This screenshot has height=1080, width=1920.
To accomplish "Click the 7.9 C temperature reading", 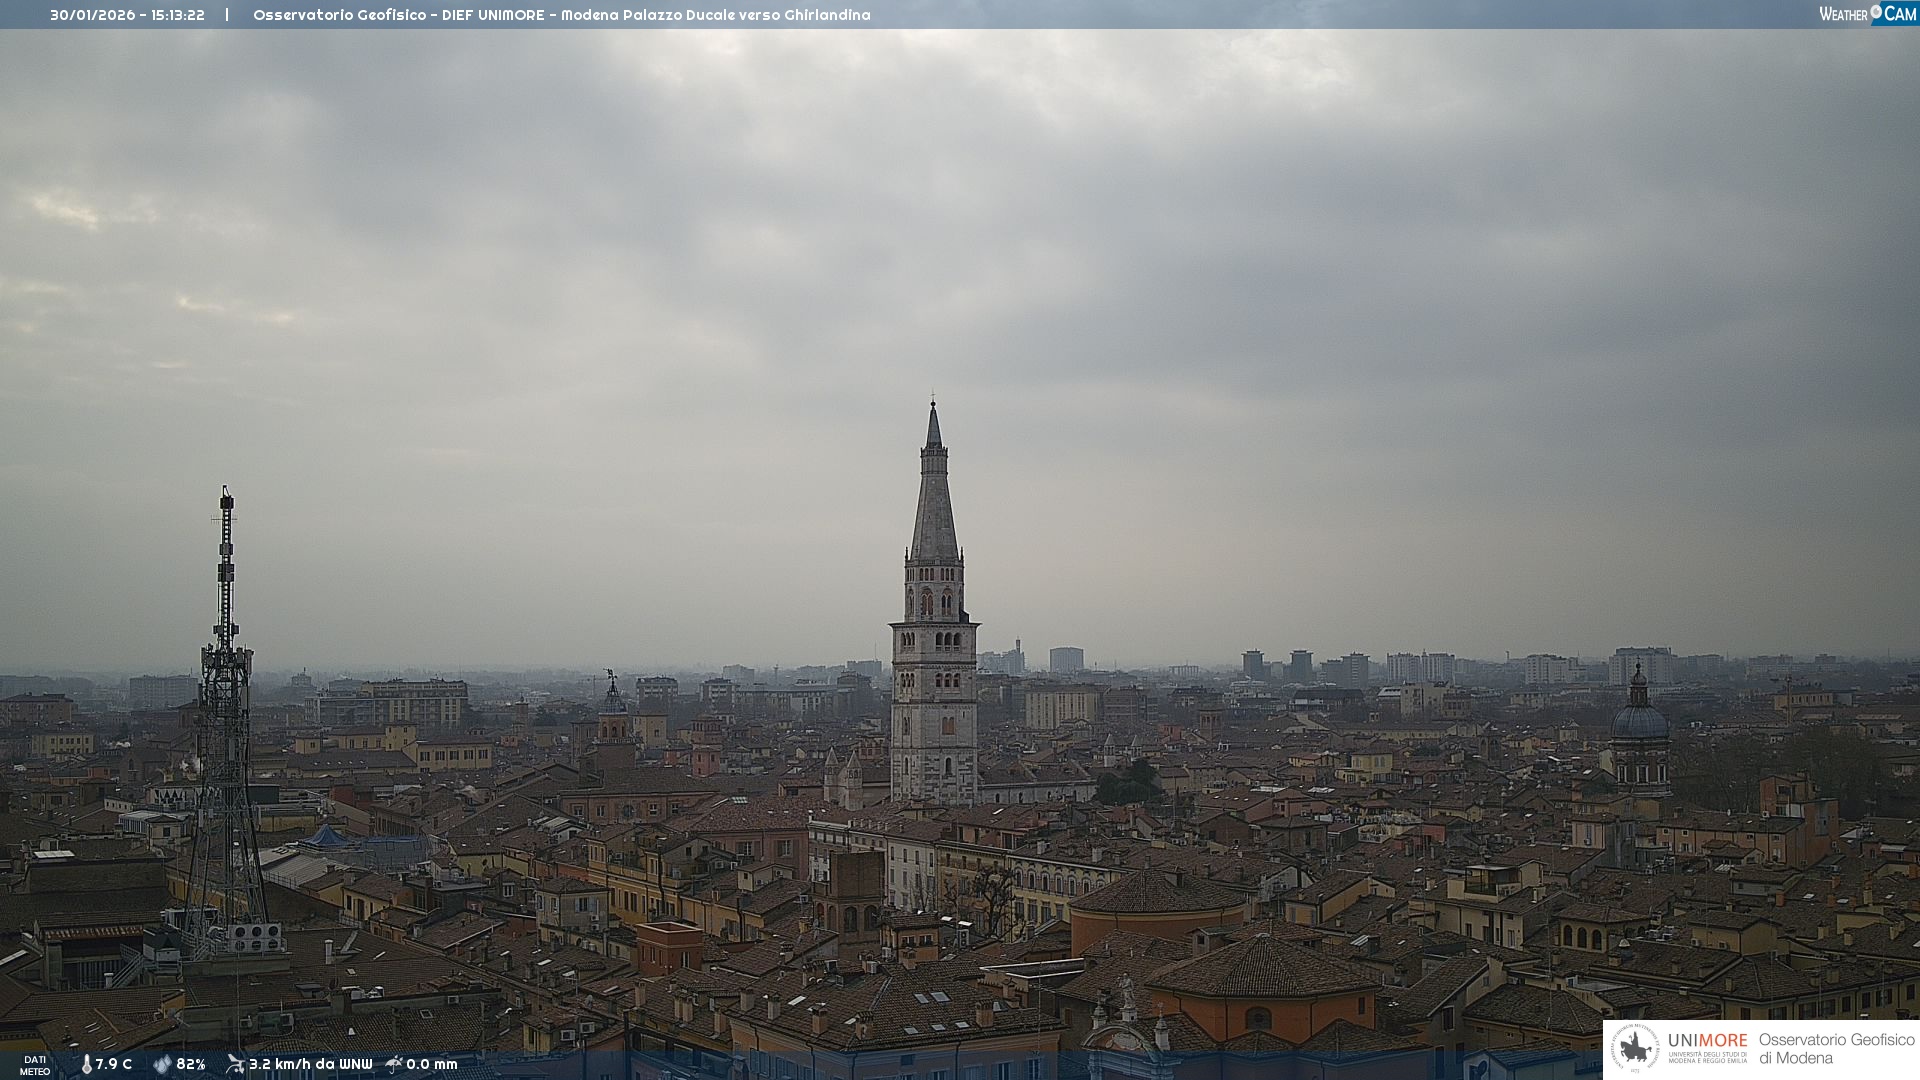I will (114, 1064).
